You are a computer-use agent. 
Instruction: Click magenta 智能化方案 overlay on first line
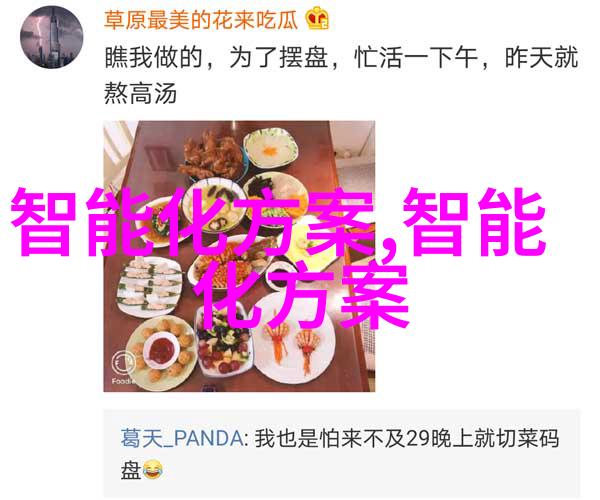point(191,223)
